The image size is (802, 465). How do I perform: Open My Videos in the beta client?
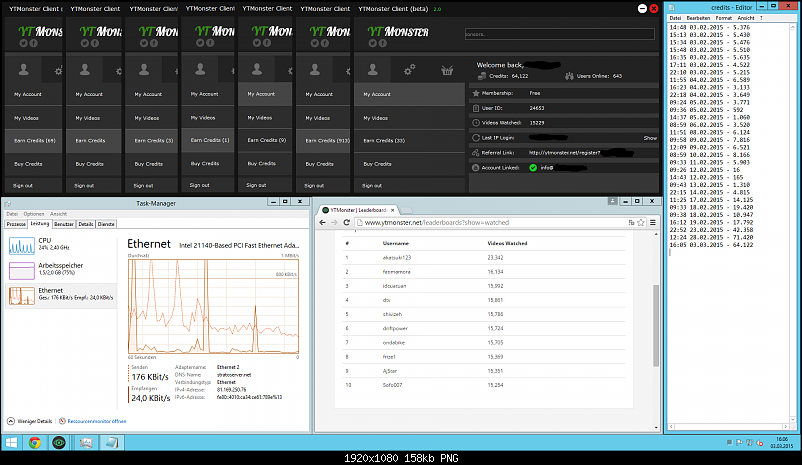pos(409,118)
